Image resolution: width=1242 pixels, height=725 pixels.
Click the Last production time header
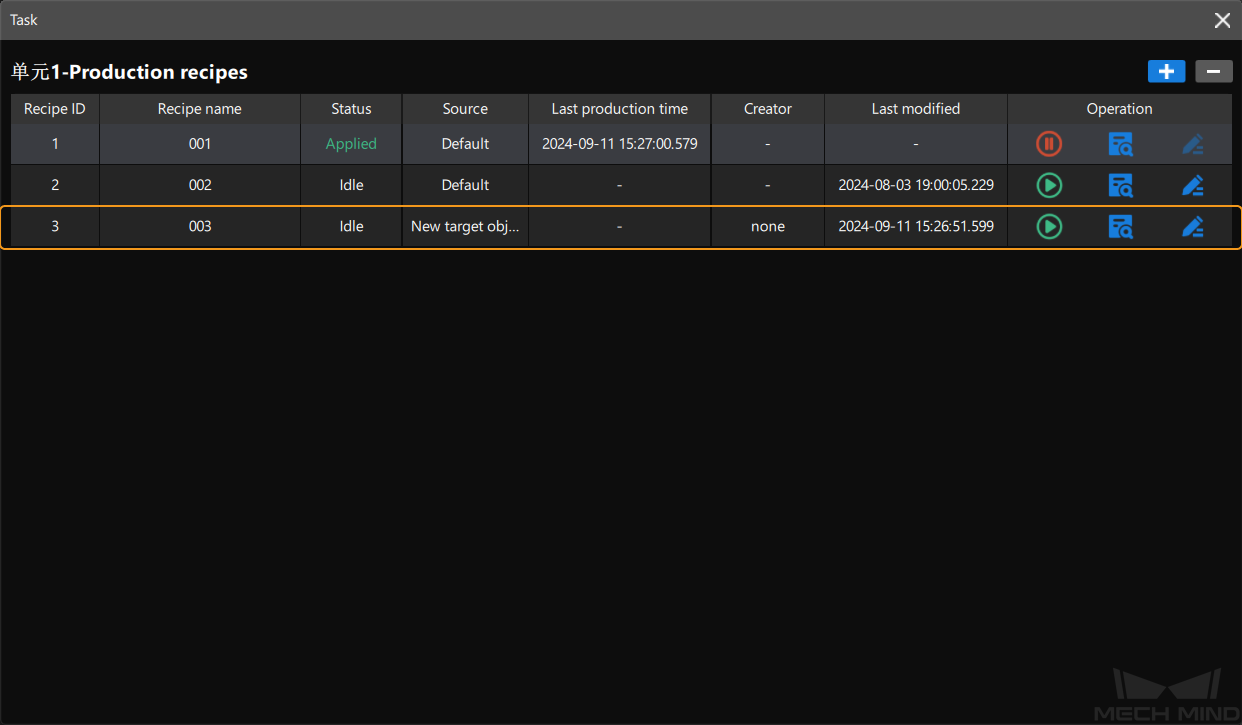[x=619, y=109]
